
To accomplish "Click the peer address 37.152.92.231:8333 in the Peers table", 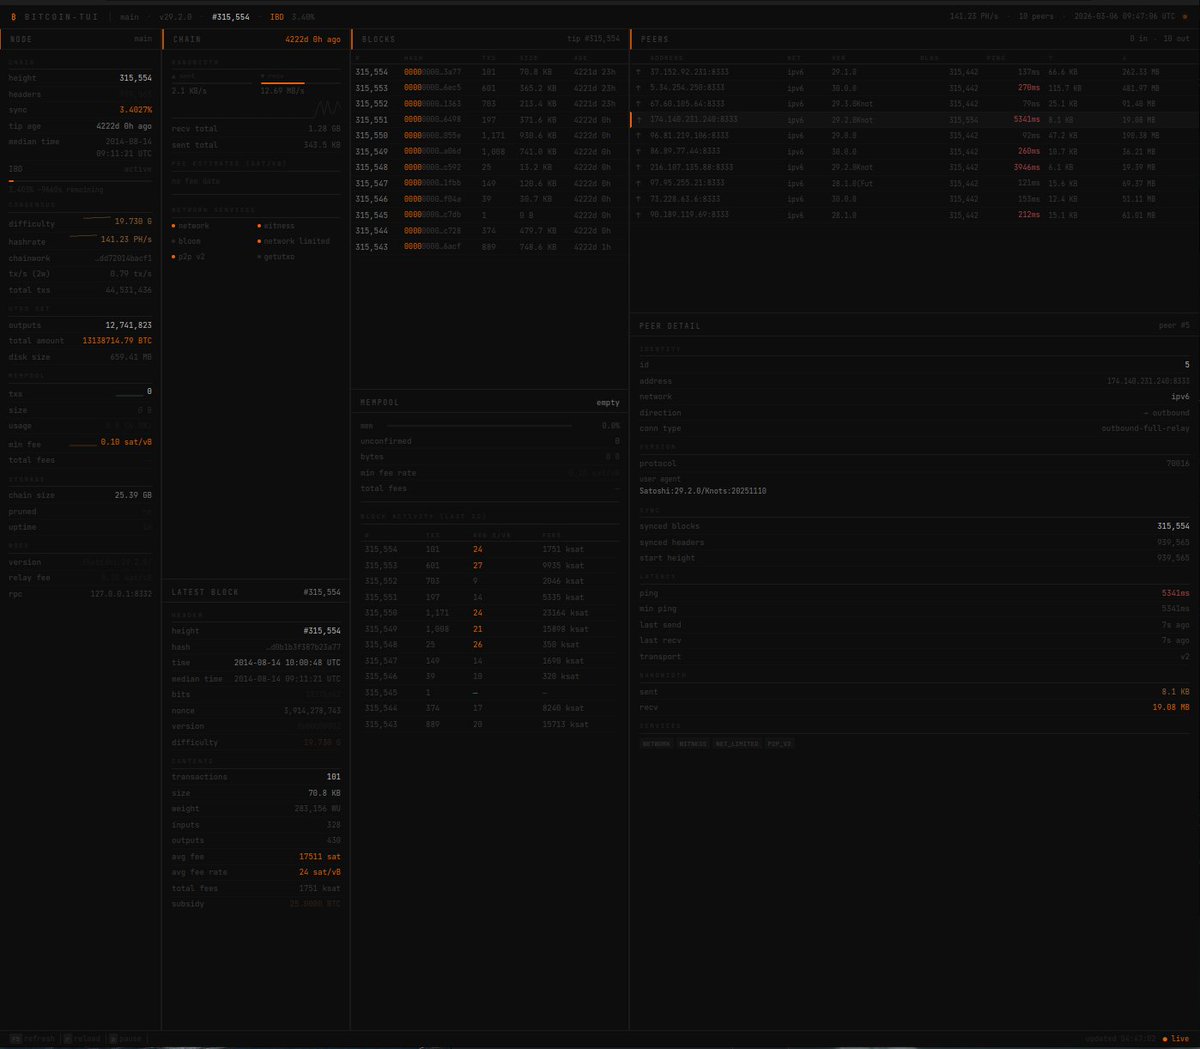I will (690, 72).
